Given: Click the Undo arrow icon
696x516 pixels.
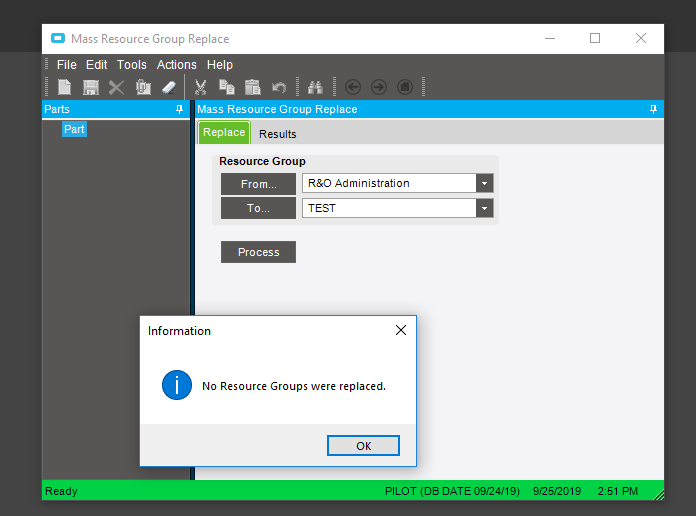Looking at the screenshot, I should (x=279, y=87).
